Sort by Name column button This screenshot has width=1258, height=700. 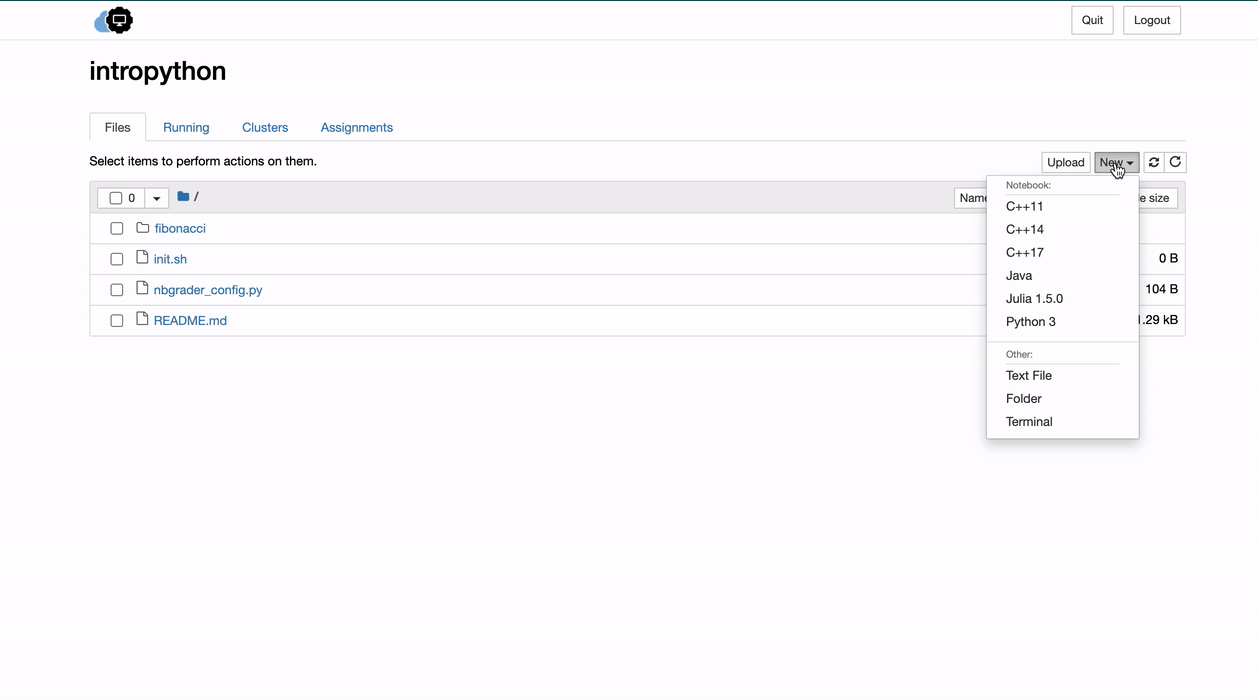coord(971,198)
